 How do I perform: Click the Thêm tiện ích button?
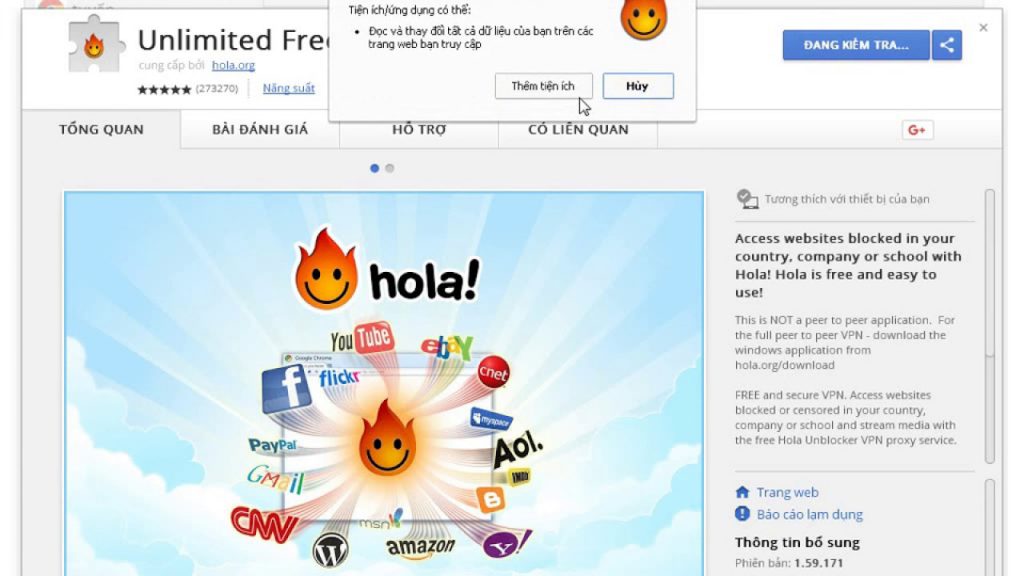point(543,86)
